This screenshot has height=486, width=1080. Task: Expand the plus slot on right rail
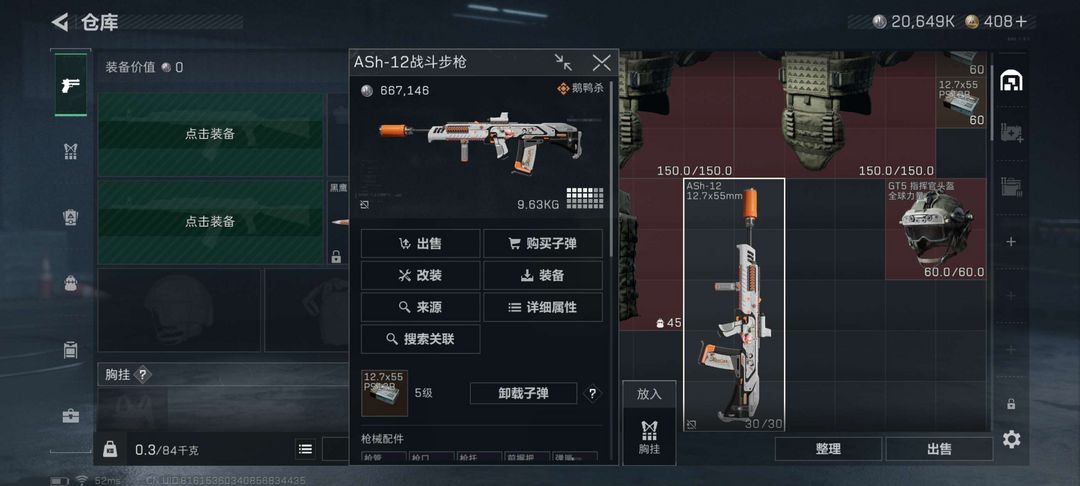click(1011, 242)
